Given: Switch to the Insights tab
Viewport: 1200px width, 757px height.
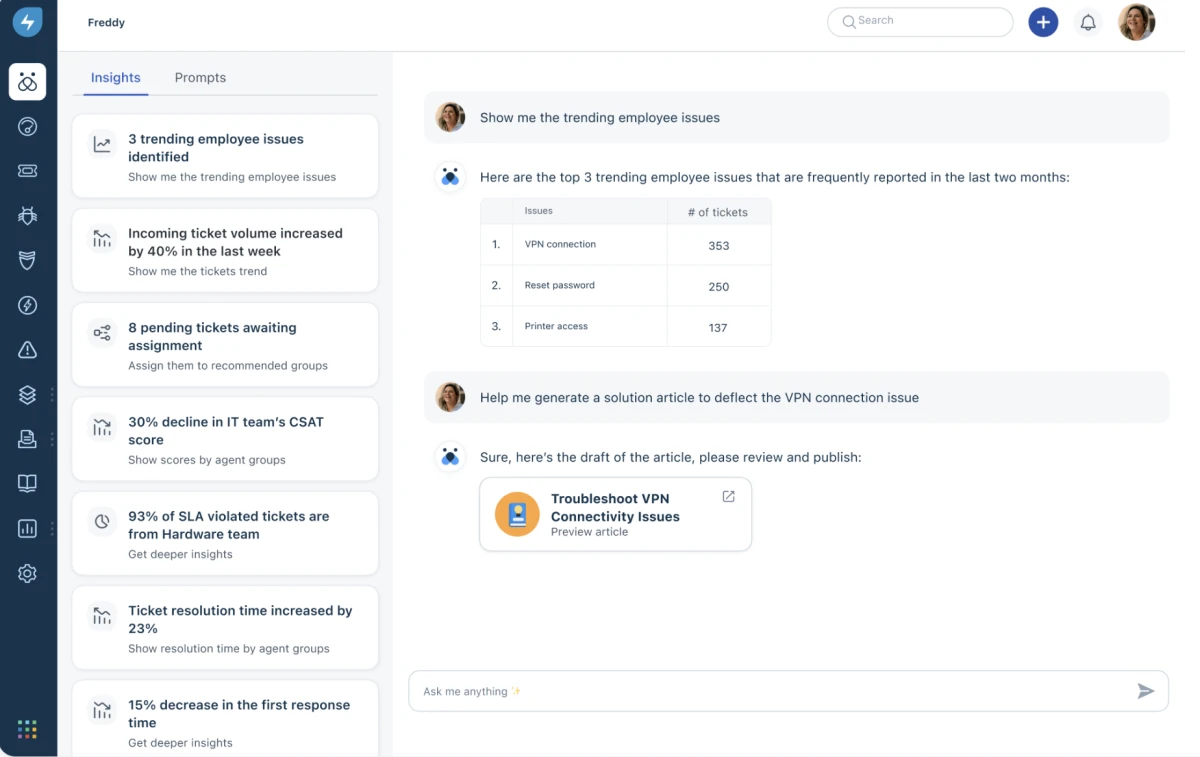Looking at the screenshot, I should (x=116, y=77).
